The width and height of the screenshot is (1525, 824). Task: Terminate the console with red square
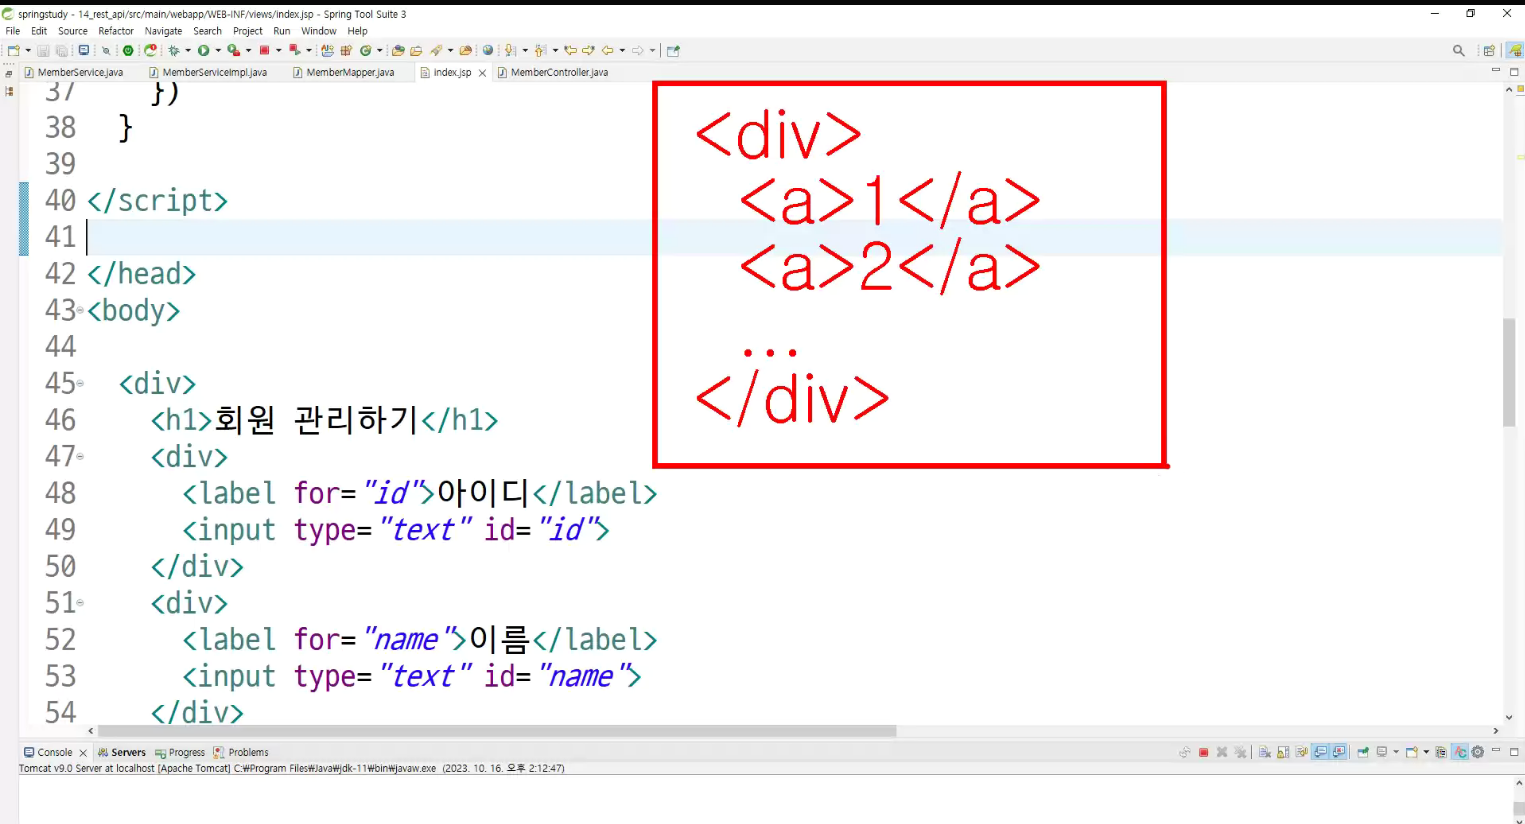point(1204,752)
